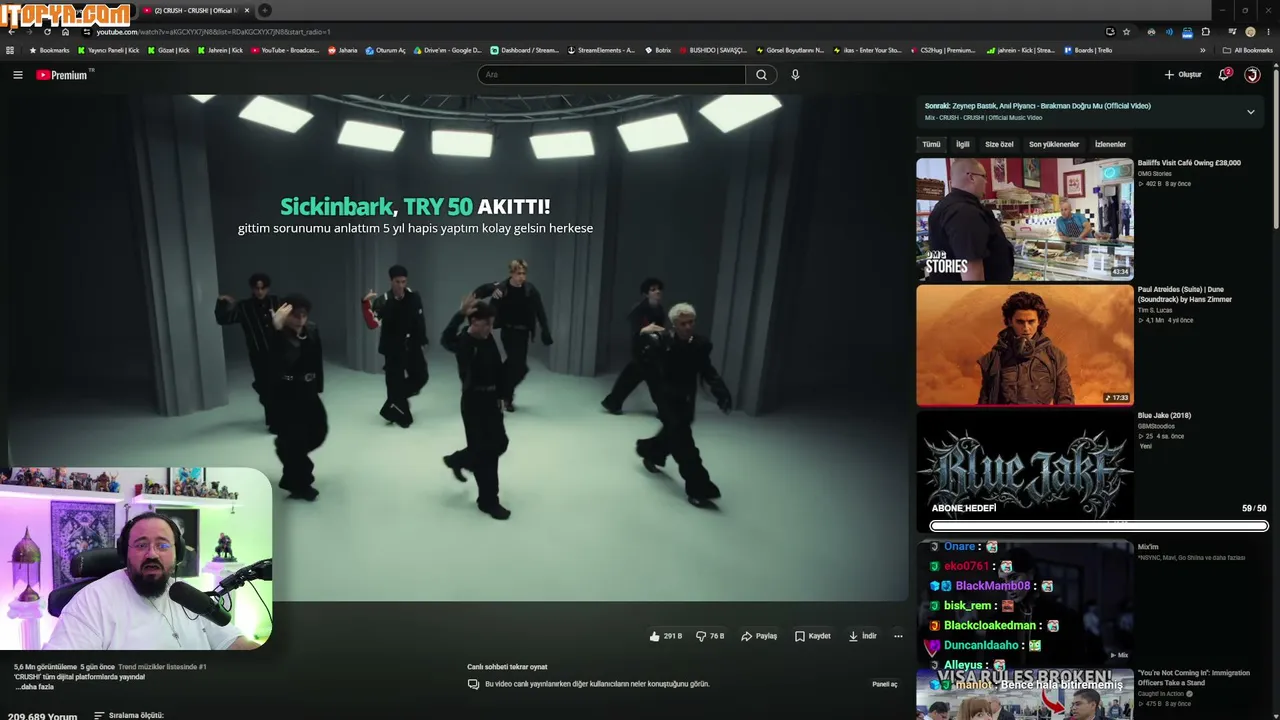Image resolution: width=1280 pixels, height=720 pixels.
Task: Bookmark this page with the star icon
Action: pyautogui.click(x=1127, y=32)
